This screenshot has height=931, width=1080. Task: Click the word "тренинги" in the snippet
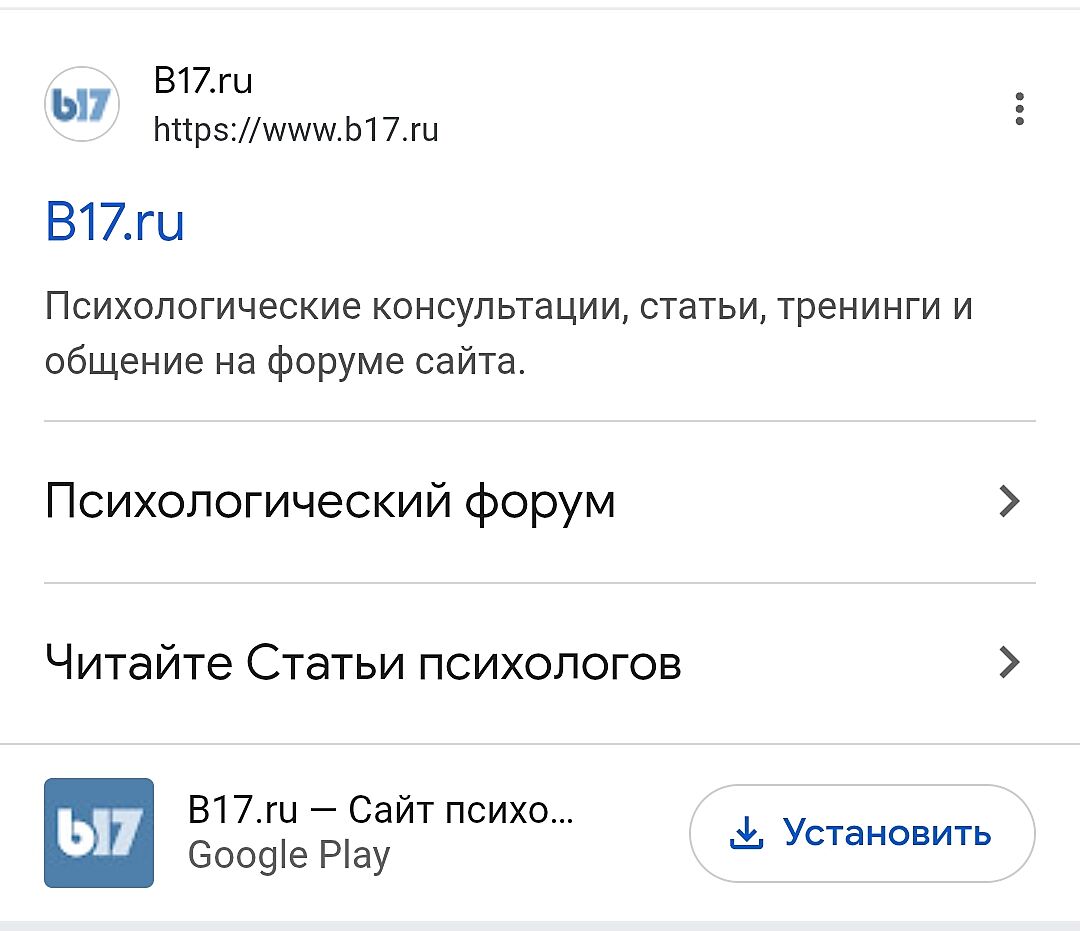tap(857, 306)
